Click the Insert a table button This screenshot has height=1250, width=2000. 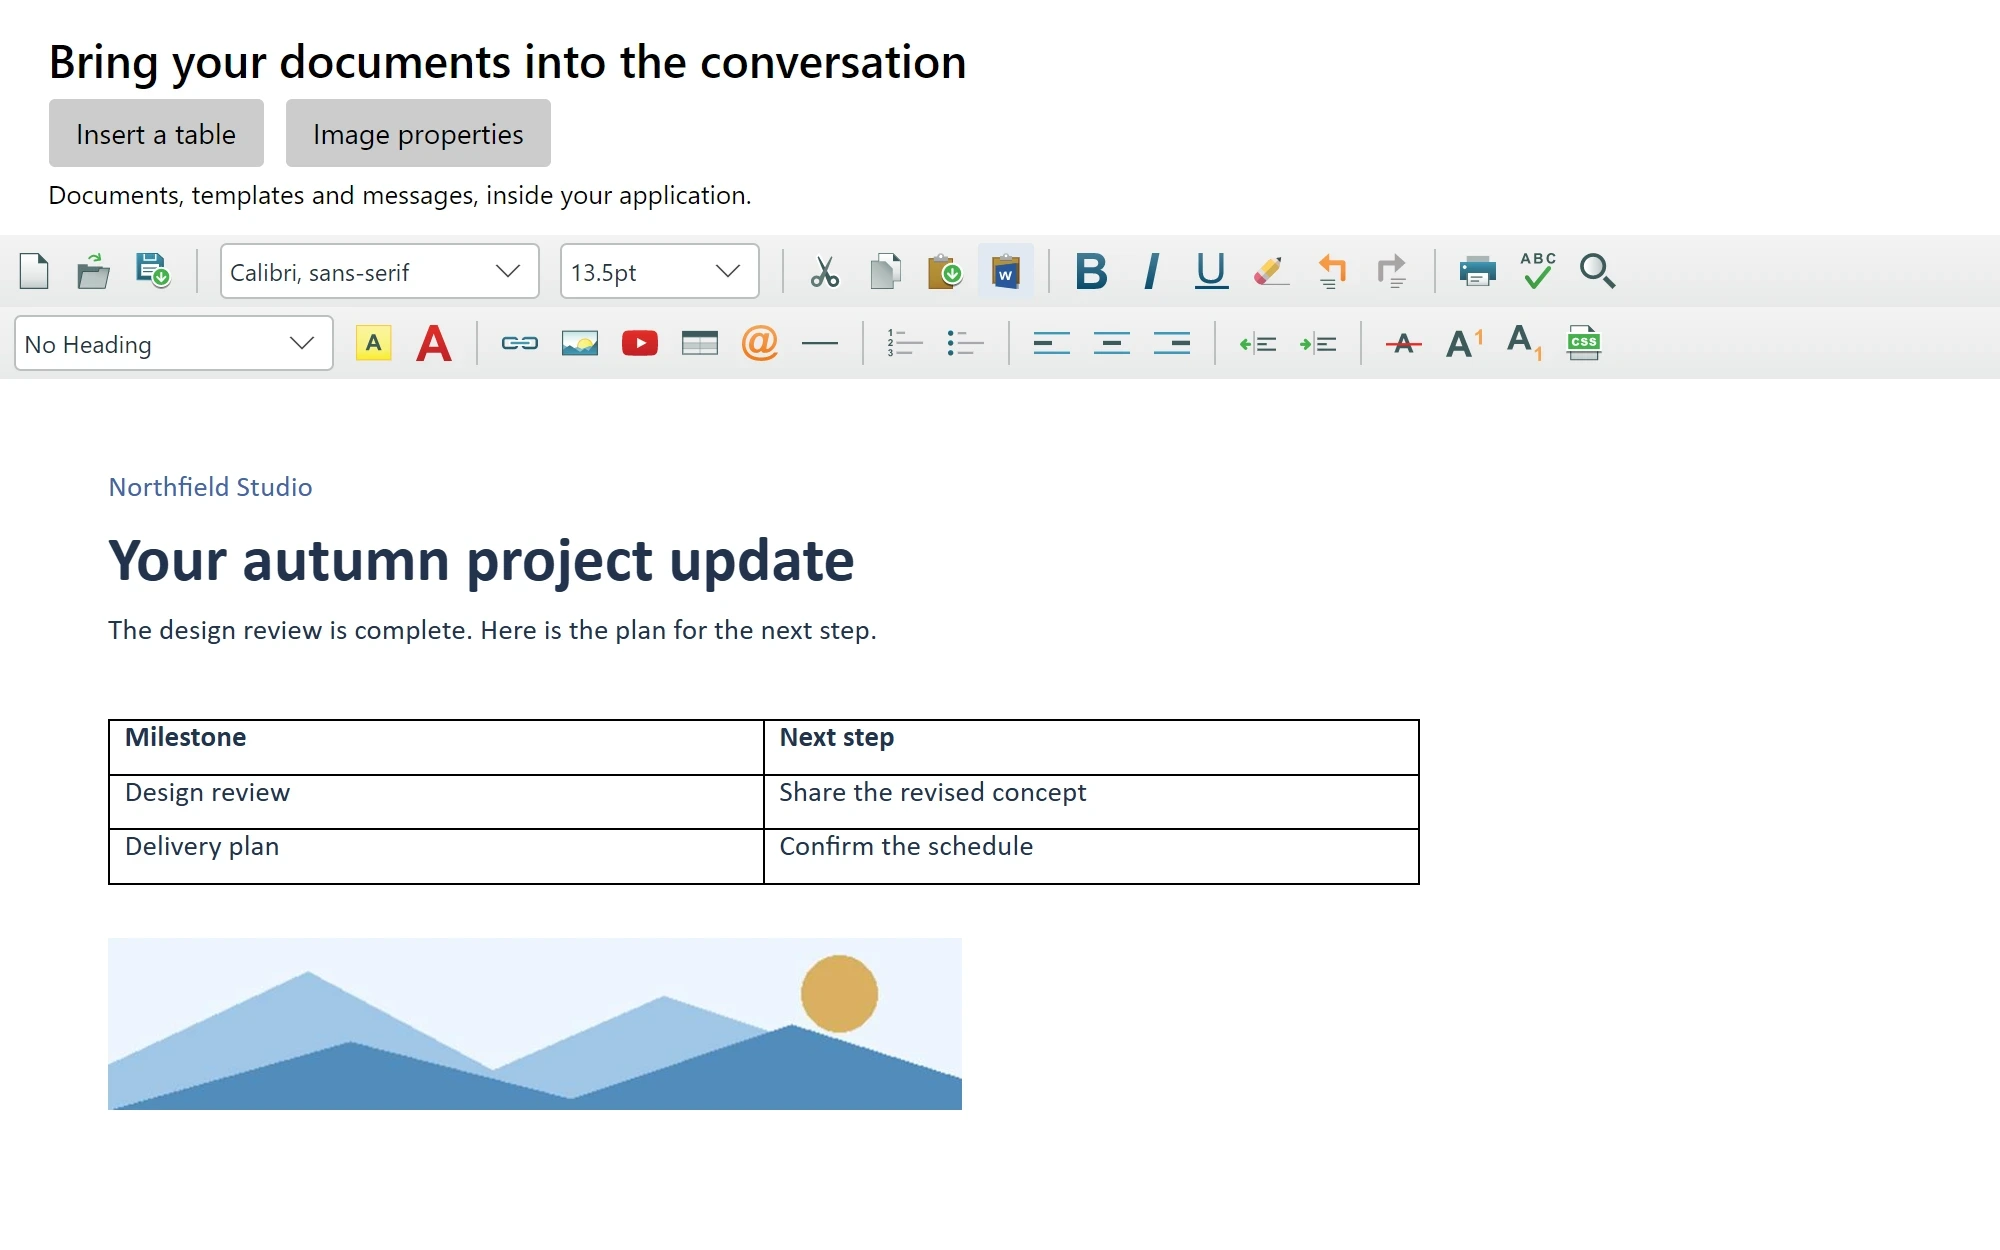pos(156,133)
